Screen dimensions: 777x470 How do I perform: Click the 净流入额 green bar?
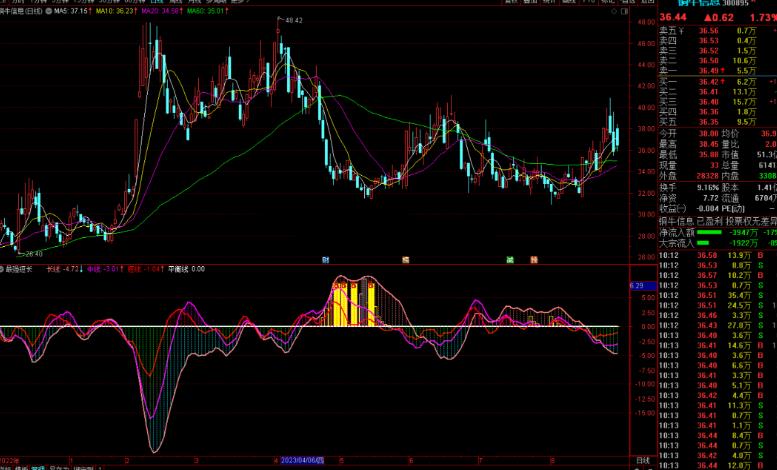(x=709, y=232)
